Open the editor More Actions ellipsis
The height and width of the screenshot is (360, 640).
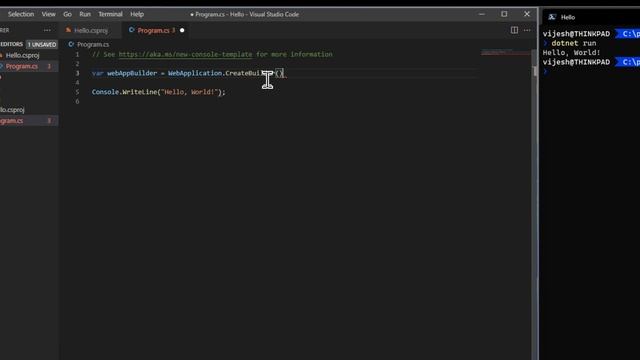527,30
